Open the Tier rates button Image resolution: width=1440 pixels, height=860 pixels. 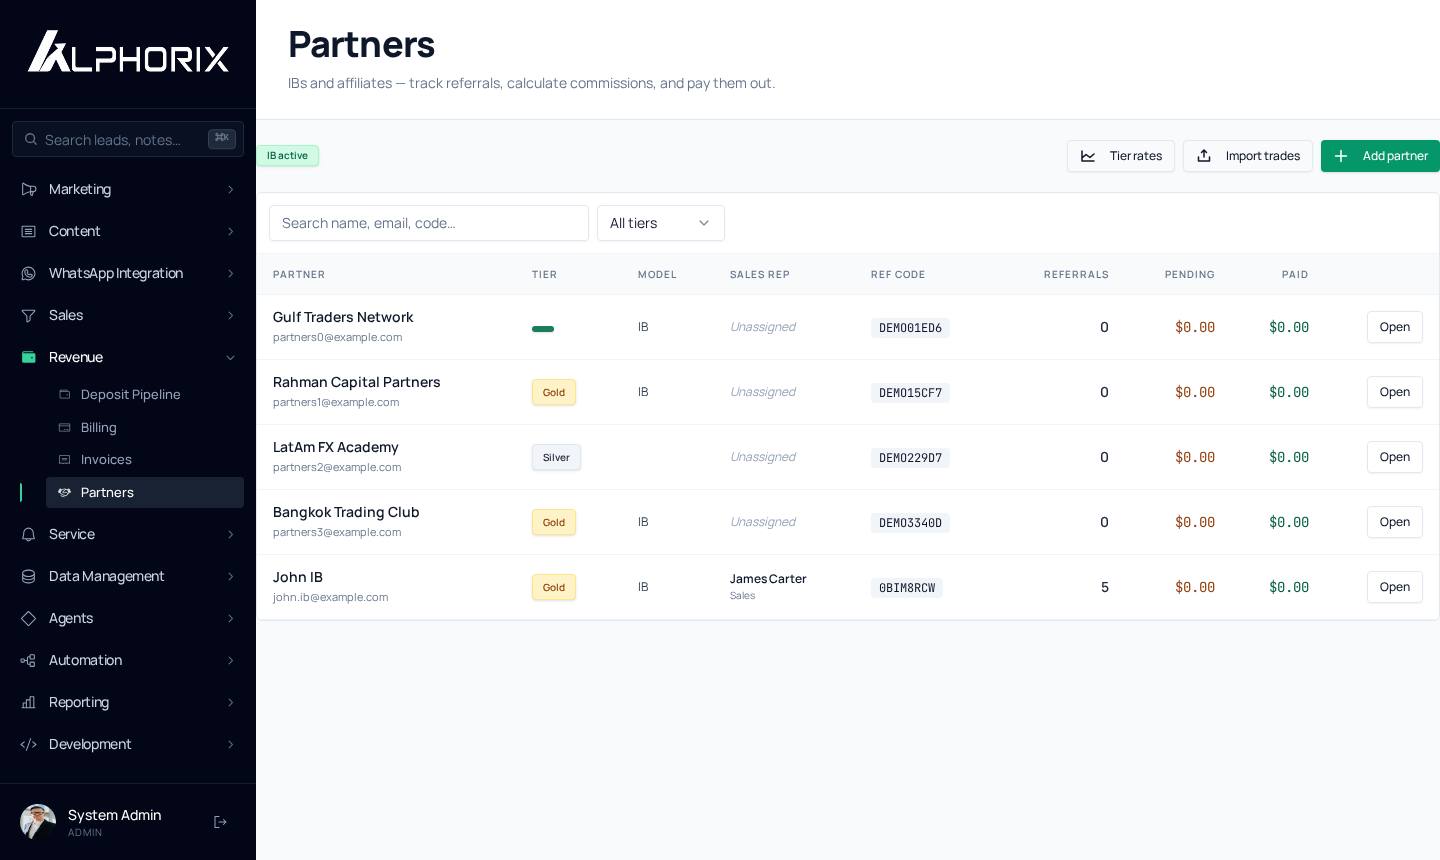pos(1121,156)
